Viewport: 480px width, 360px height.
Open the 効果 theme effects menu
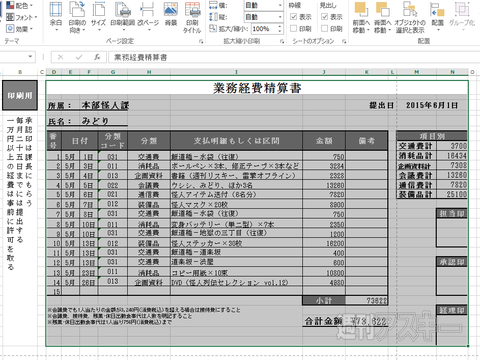point(20,29)
